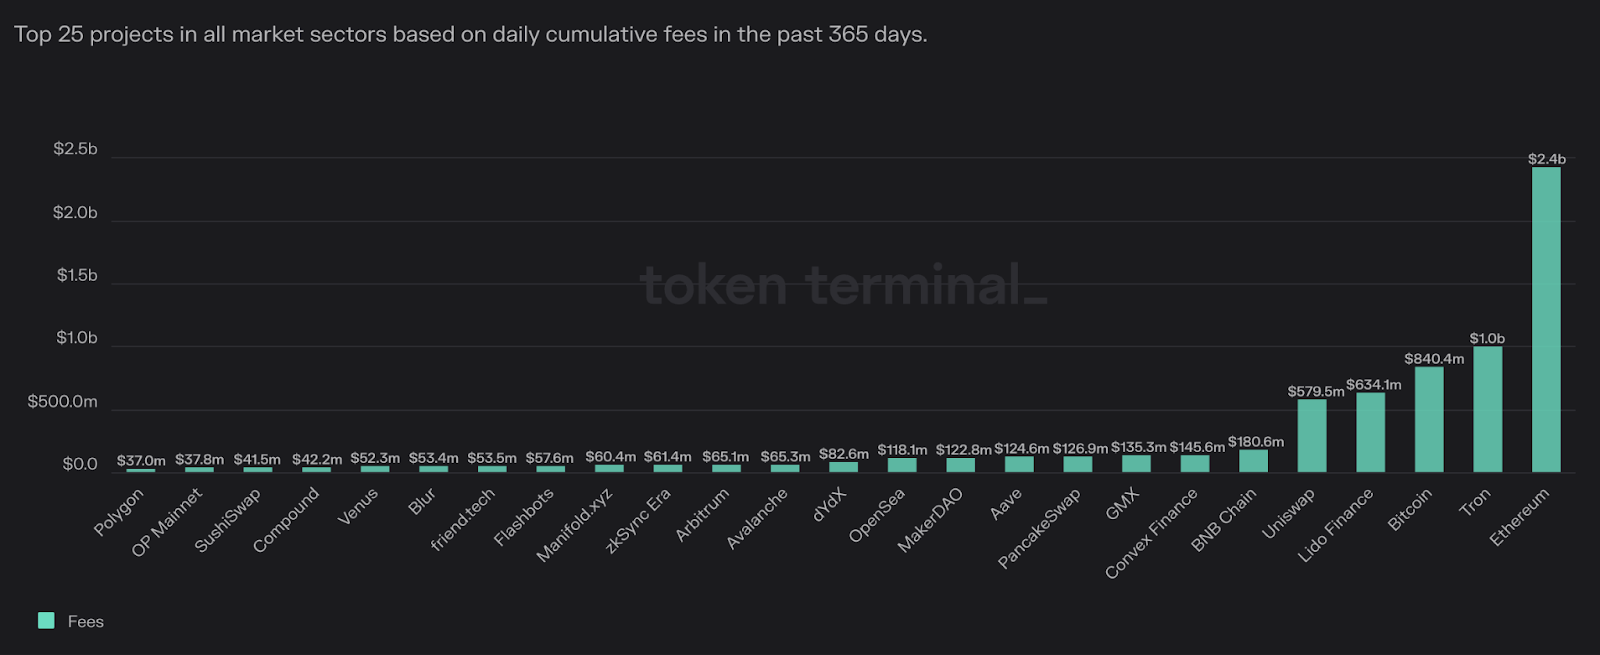The height and width of the screenshot is (655, 1600).
Task: Click the Polygon axis label
Action: 119,512
